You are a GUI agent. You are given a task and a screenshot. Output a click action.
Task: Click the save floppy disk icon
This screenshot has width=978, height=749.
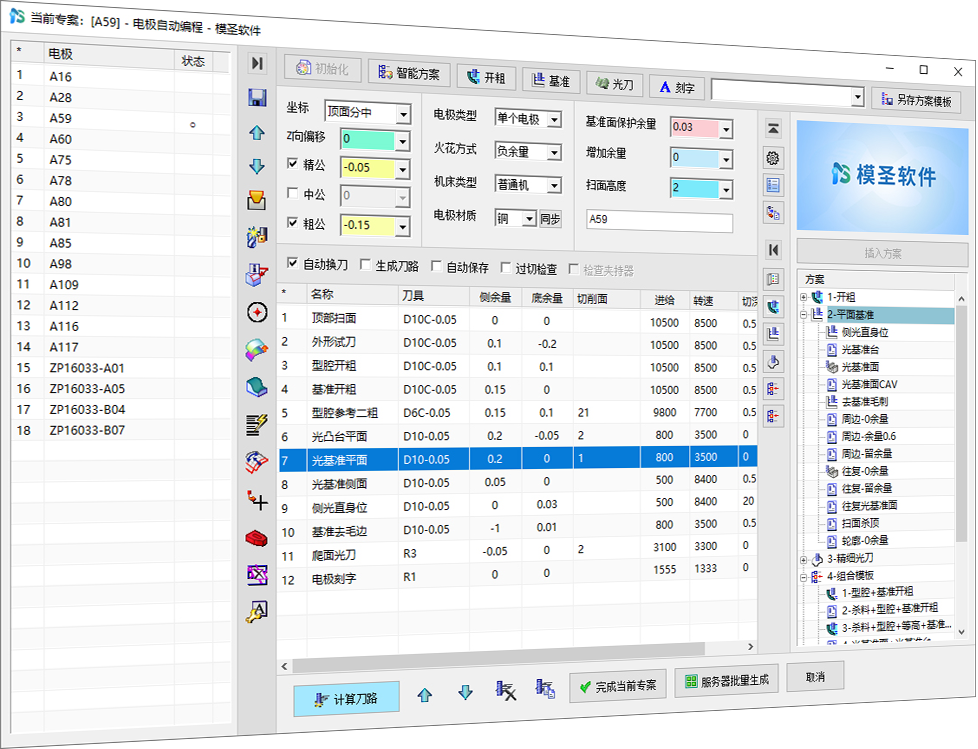pyautogui.click(x=257, y=97)
